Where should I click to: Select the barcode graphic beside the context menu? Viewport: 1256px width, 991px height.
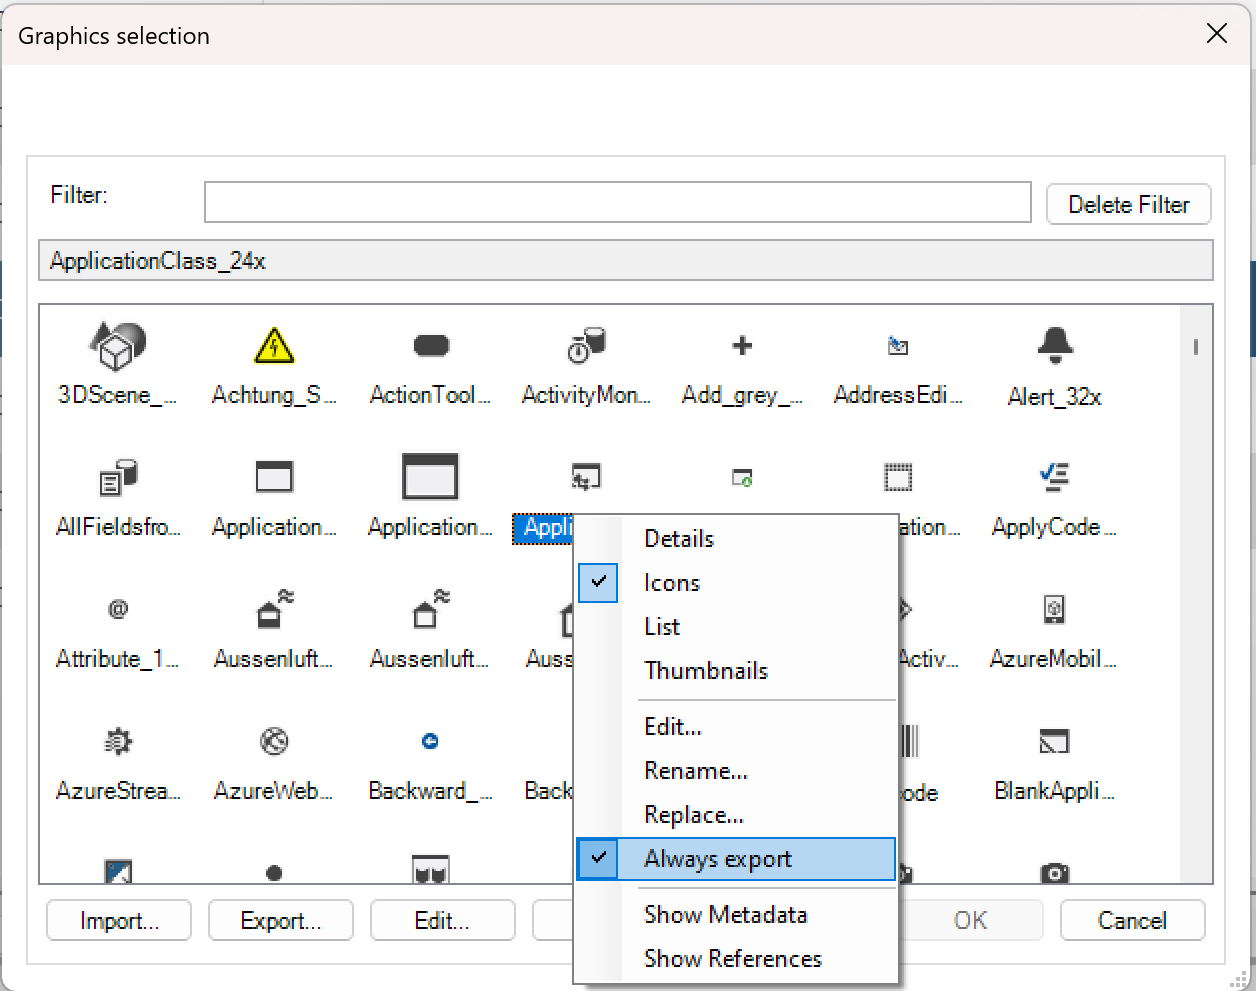coord(909,741)
